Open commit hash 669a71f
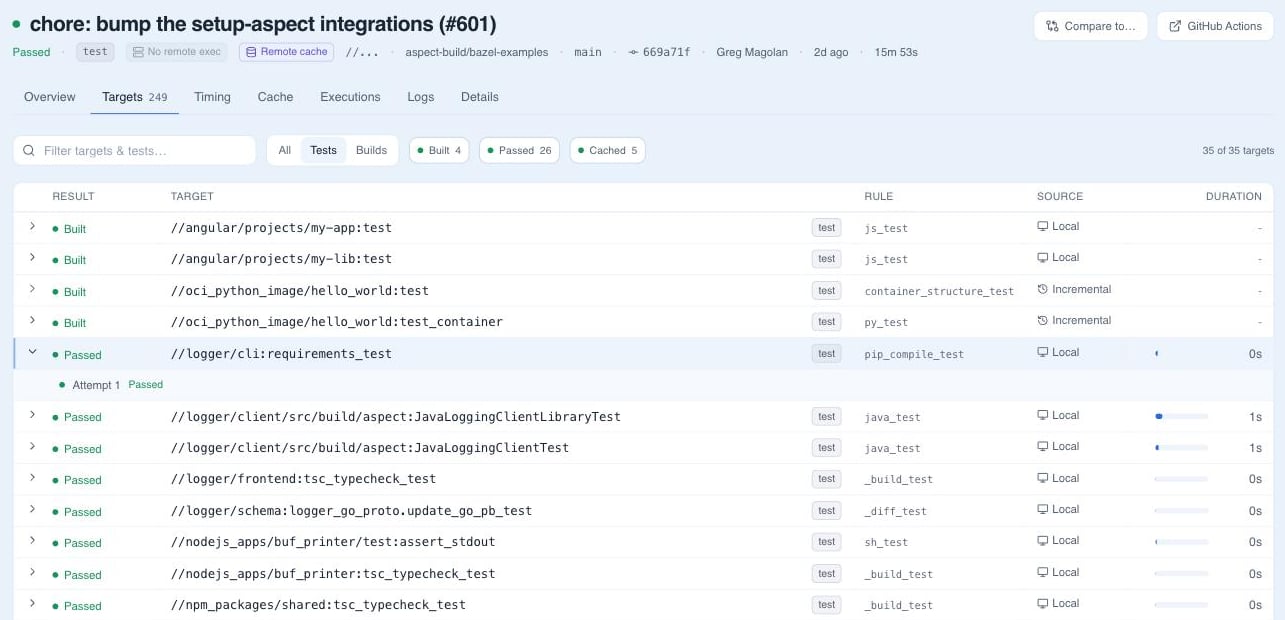This screenshot has width=1285, height=620. (666, 52)
